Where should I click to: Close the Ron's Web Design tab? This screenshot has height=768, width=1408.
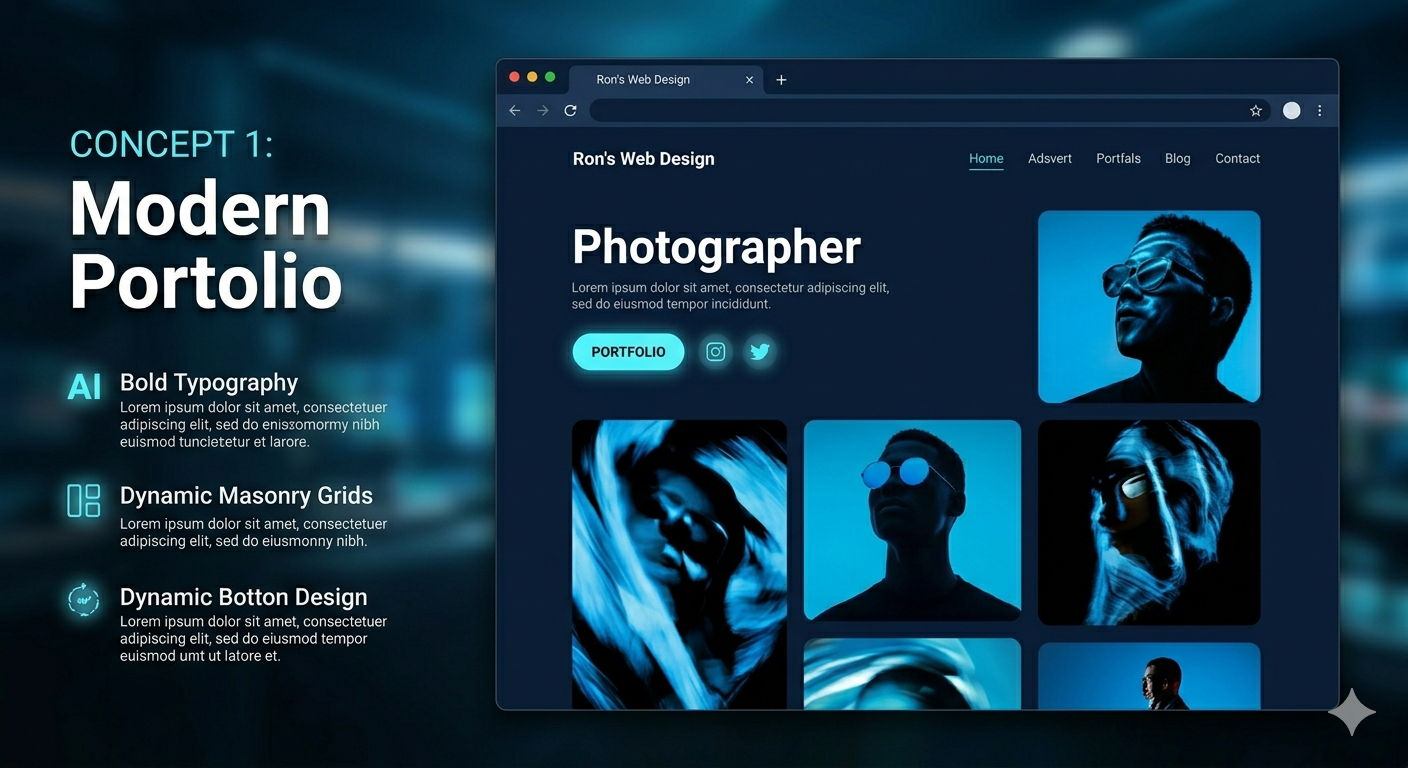(749, 79)
